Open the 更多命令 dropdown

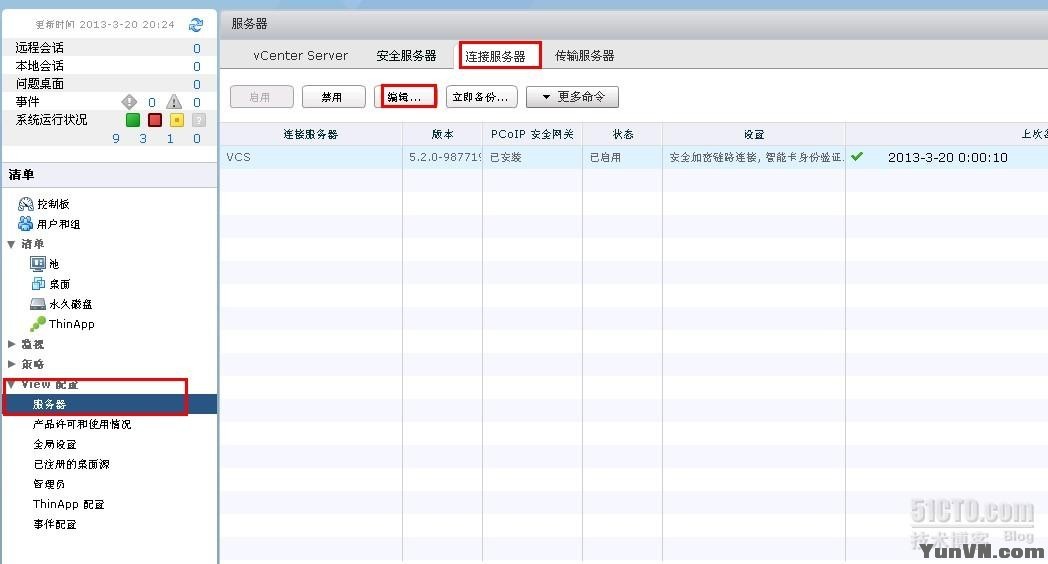coord(572,97)
